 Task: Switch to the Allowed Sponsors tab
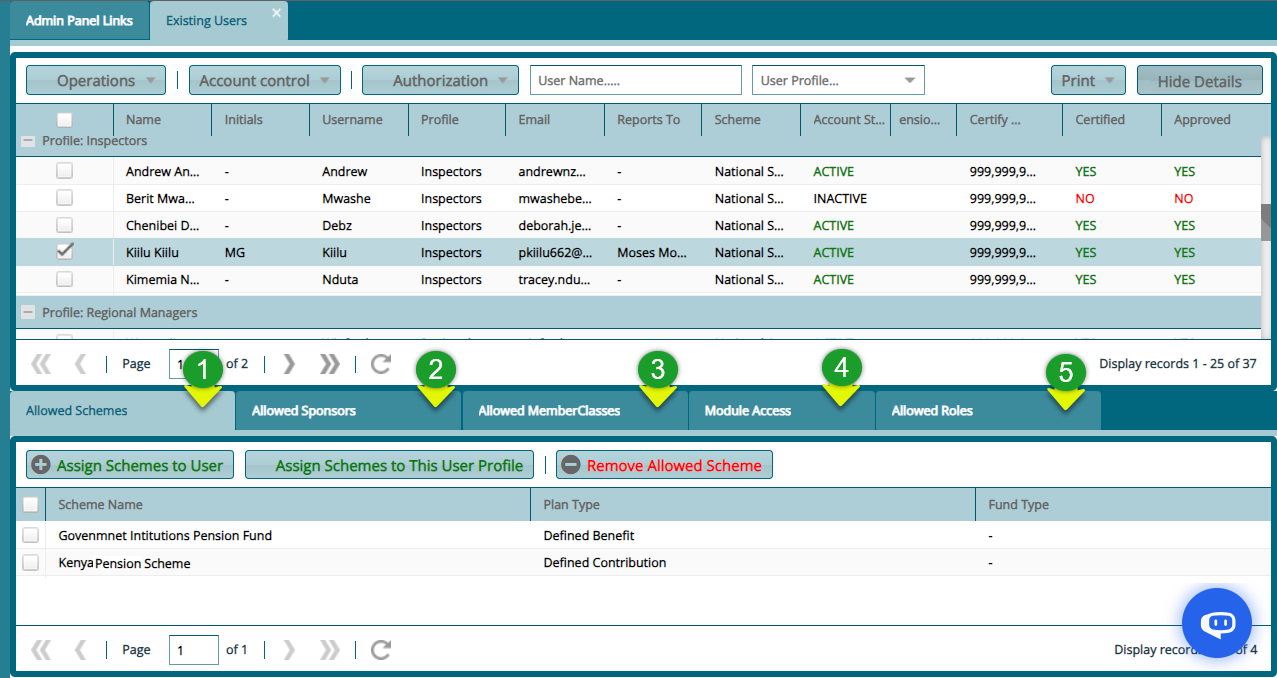tap(304, 411)
